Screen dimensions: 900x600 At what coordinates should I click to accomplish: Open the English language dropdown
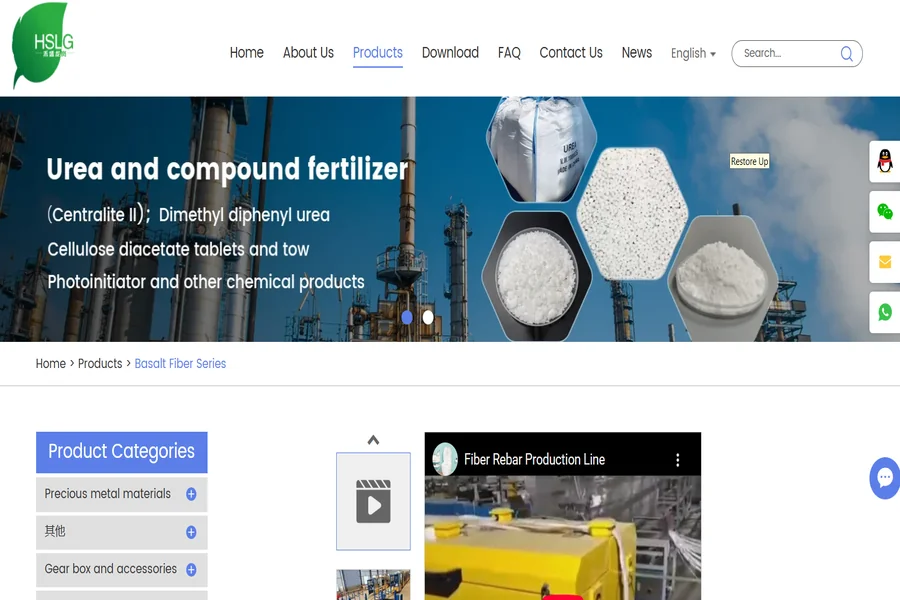coord(693,54)
